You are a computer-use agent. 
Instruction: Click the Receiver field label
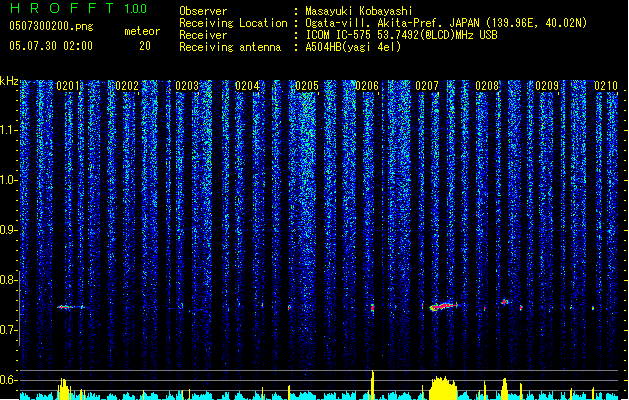(203, 35)
